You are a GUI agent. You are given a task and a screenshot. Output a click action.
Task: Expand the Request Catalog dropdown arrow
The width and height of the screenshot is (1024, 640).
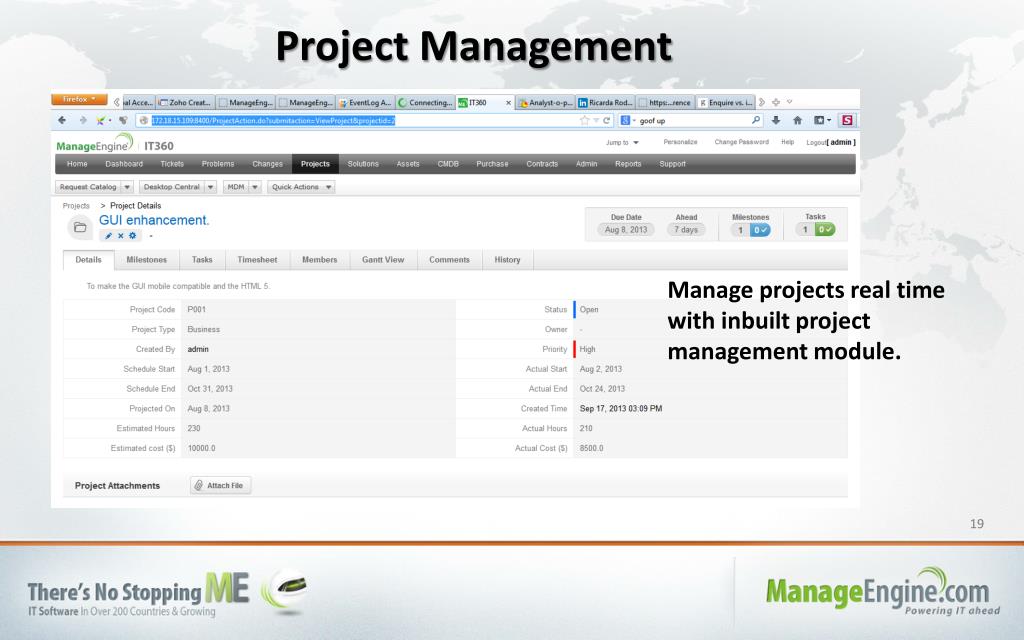(127, 187)
